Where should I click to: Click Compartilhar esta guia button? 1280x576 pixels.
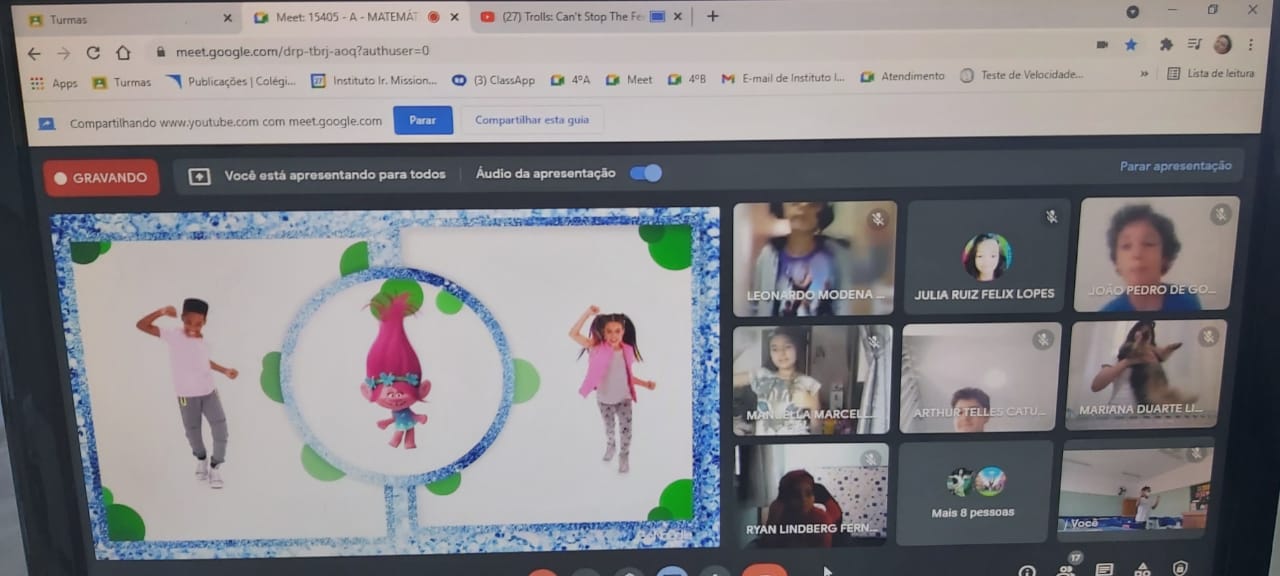tap(532, 120)
